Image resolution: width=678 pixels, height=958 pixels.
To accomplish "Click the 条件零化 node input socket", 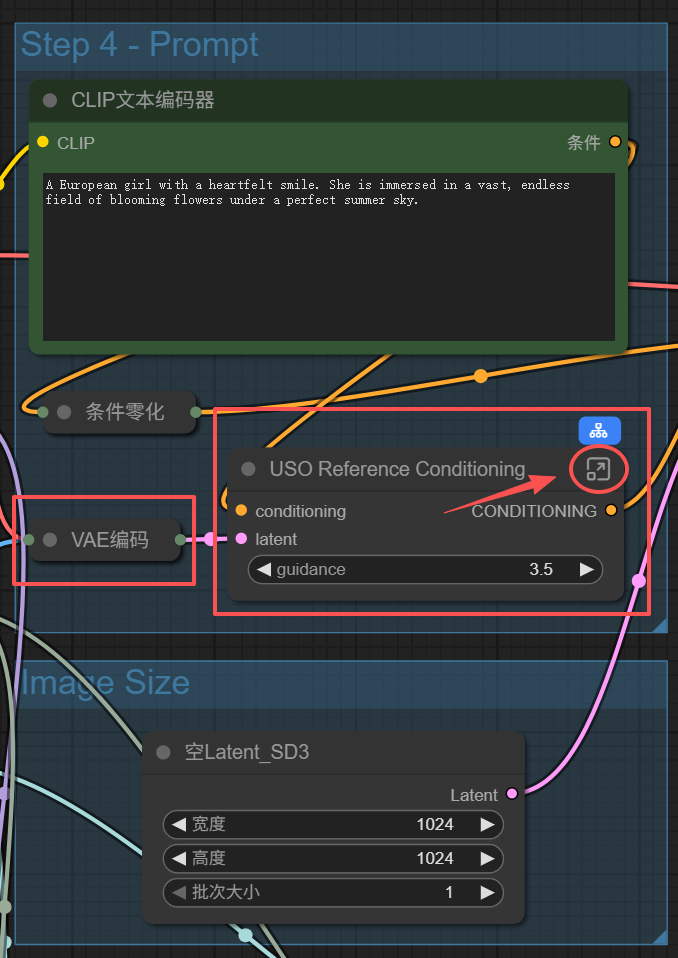I will click(x=43, y=412).
